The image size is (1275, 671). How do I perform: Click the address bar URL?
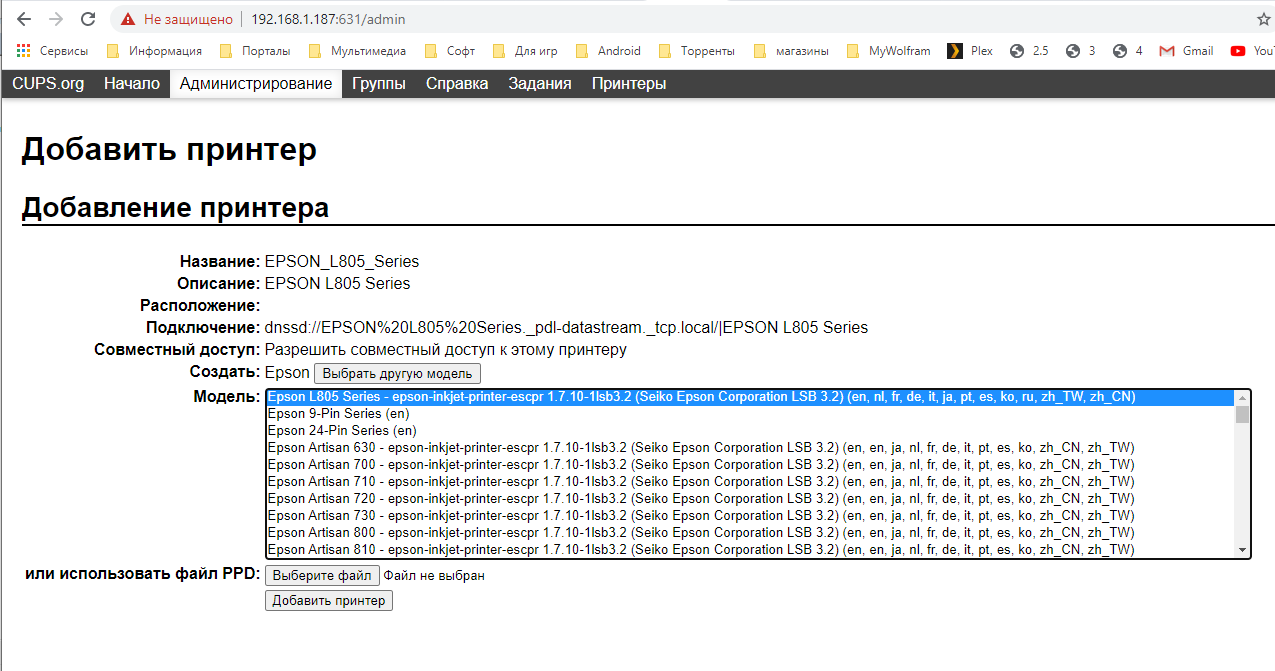point(328,19)
